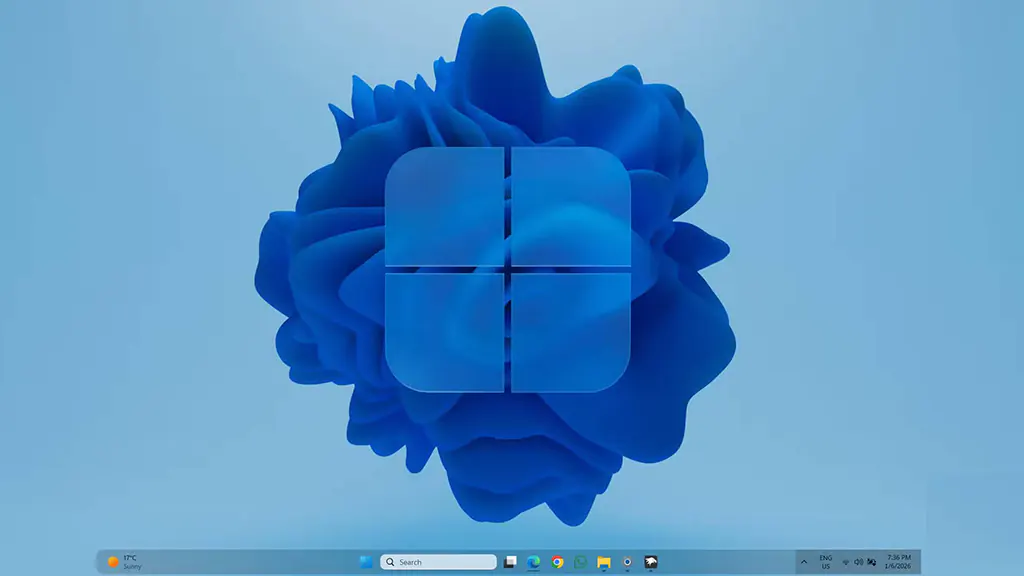Launch the round blue-dot app on taskbar

[628, 561]
